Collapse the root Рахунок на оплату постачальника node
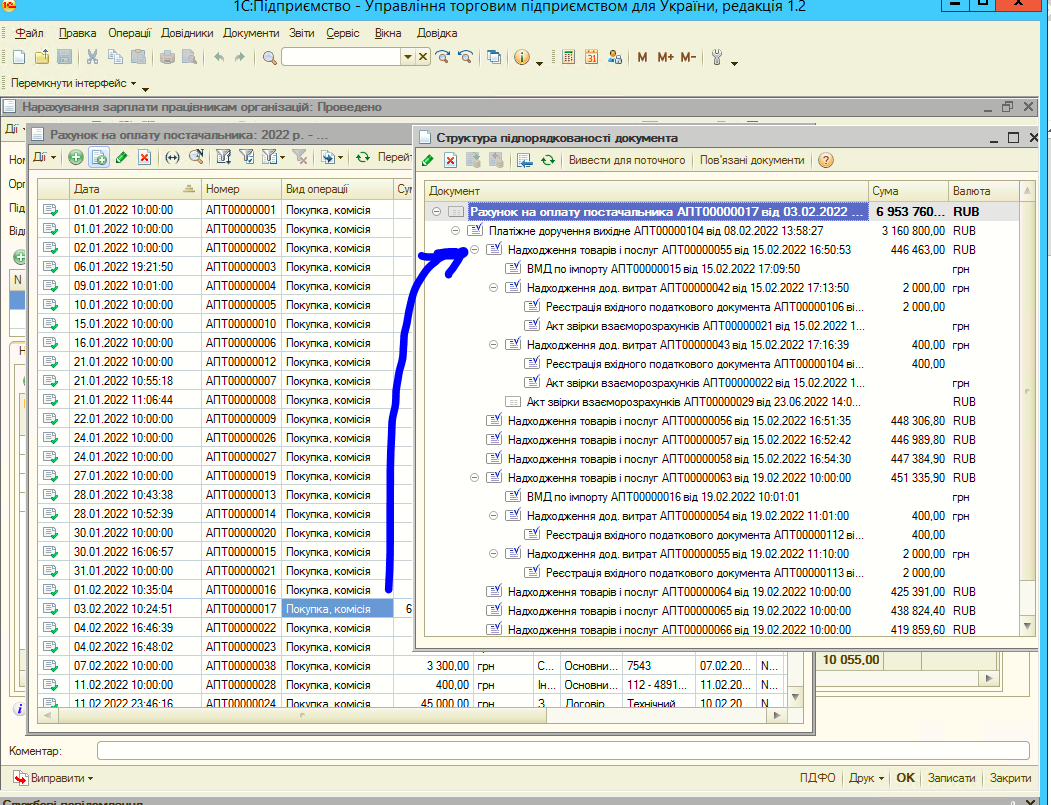Viewport: 1051px width, 805px height. coord(436,212)
